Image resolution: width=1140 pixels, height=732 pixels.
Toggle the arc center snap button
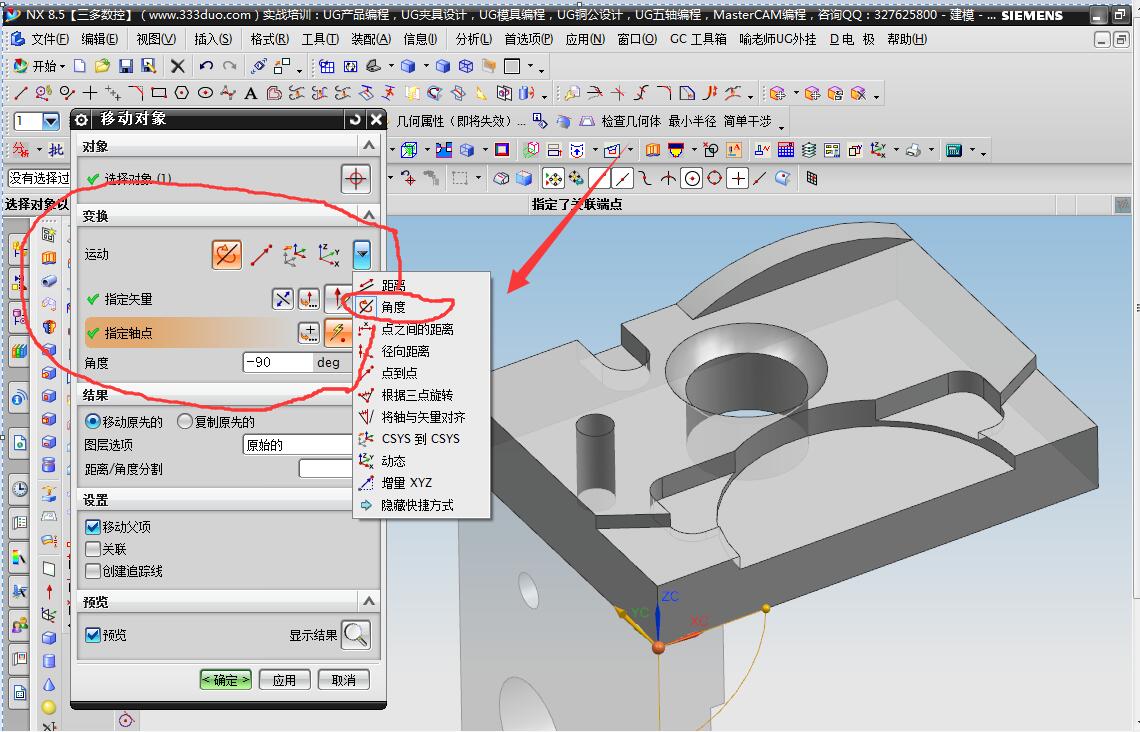coord(692,178)
